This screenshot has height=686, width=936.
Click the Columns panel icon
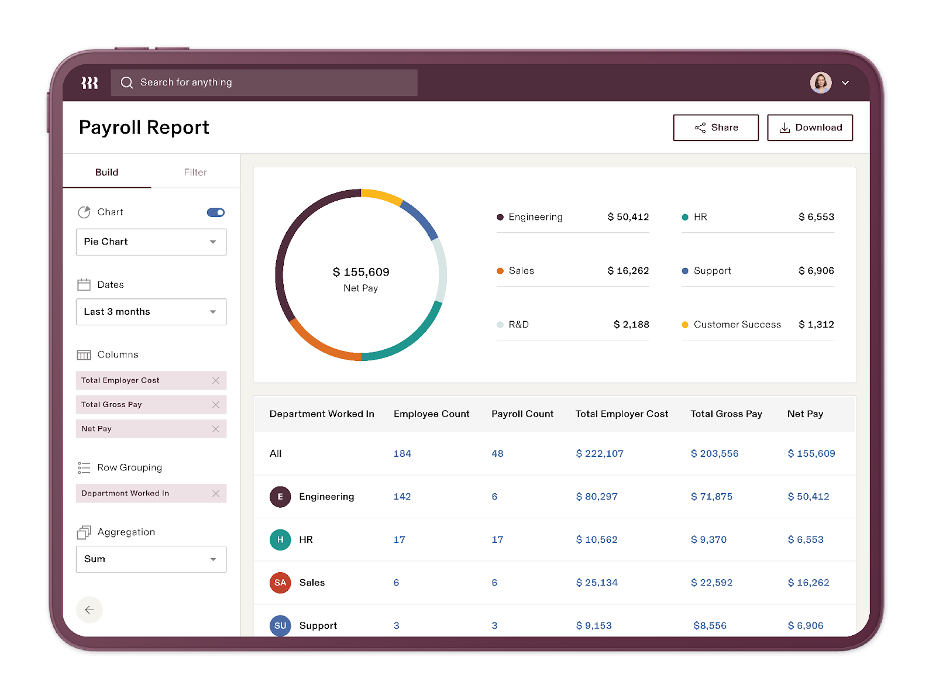[x=84, y=354]
